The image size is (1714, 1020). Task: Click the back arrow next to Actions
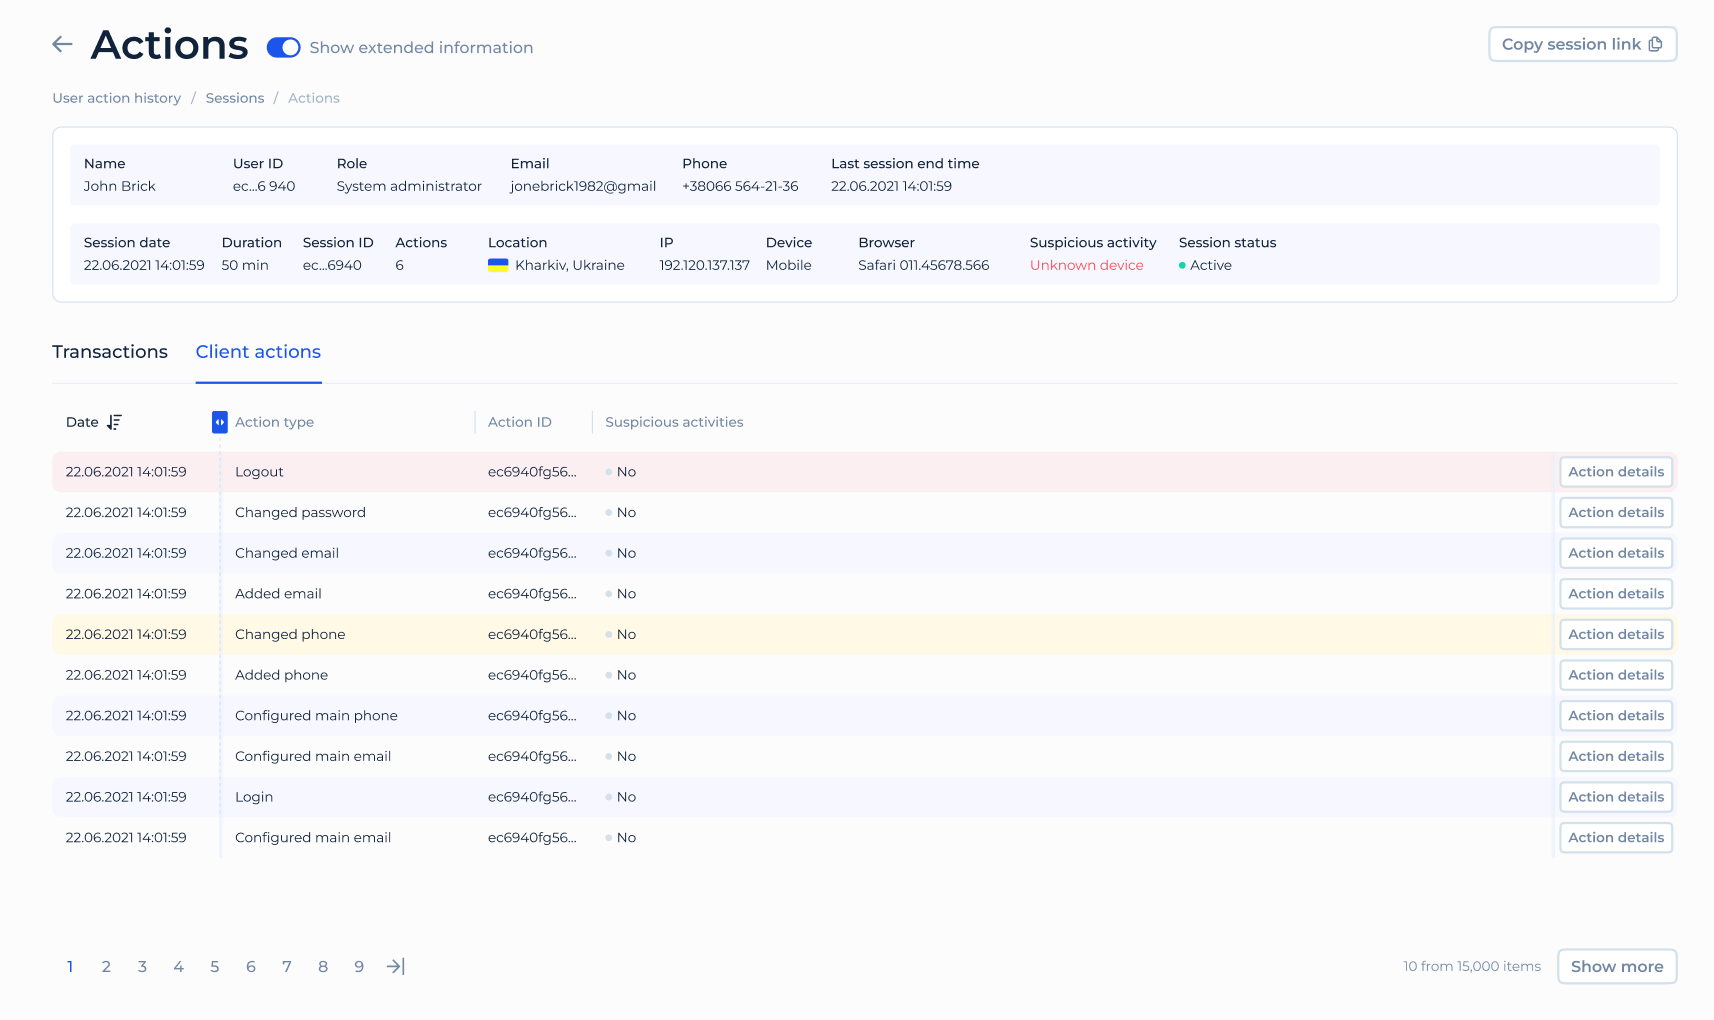tap(62, 44)
